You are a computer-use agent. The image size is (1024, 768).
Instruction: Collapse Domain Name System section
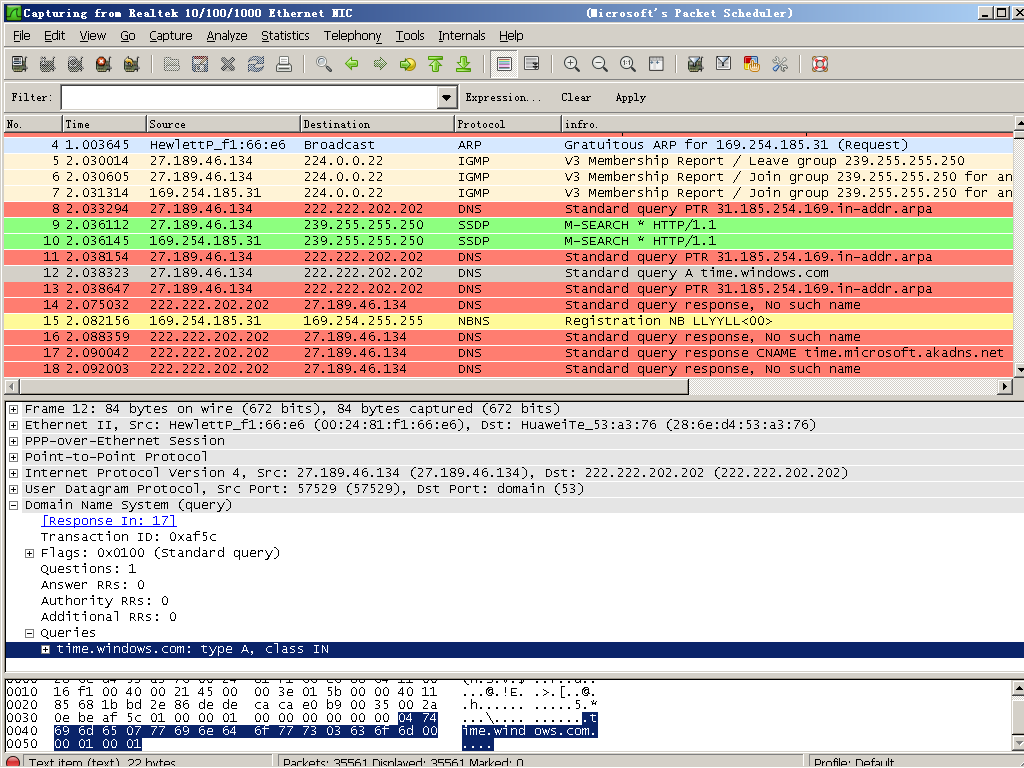[13, 505]
